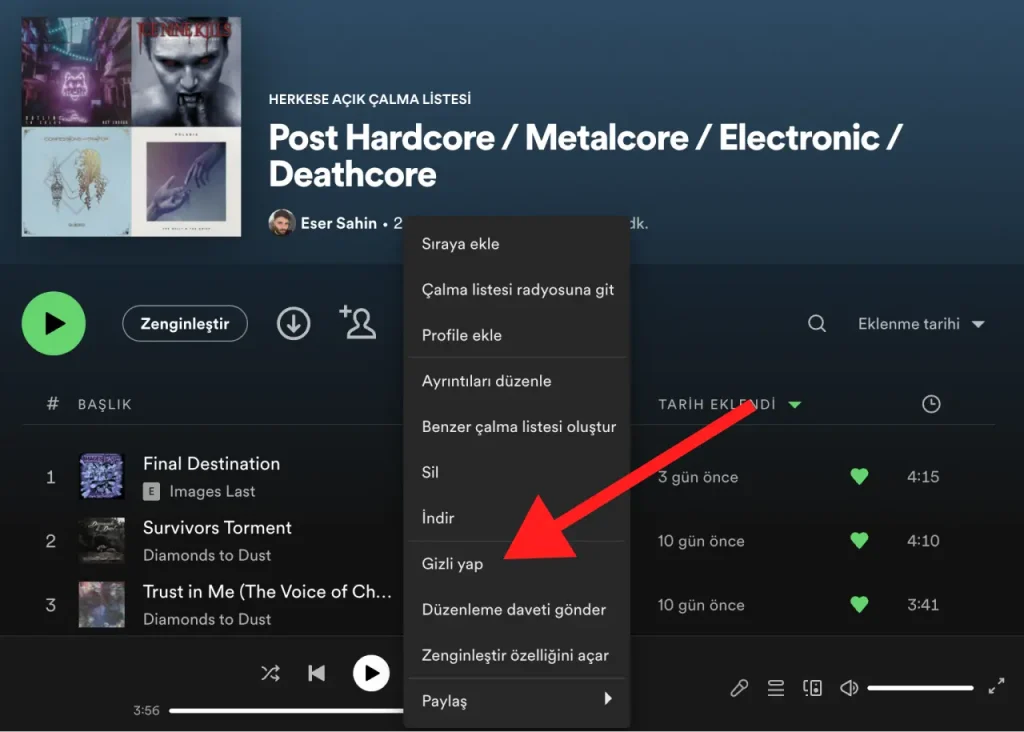Image resolution: width=1024 pixels, height=732 pixels.
Task: Click the 4:10 duration of Survivors Torment
Action: pos(923,541)
